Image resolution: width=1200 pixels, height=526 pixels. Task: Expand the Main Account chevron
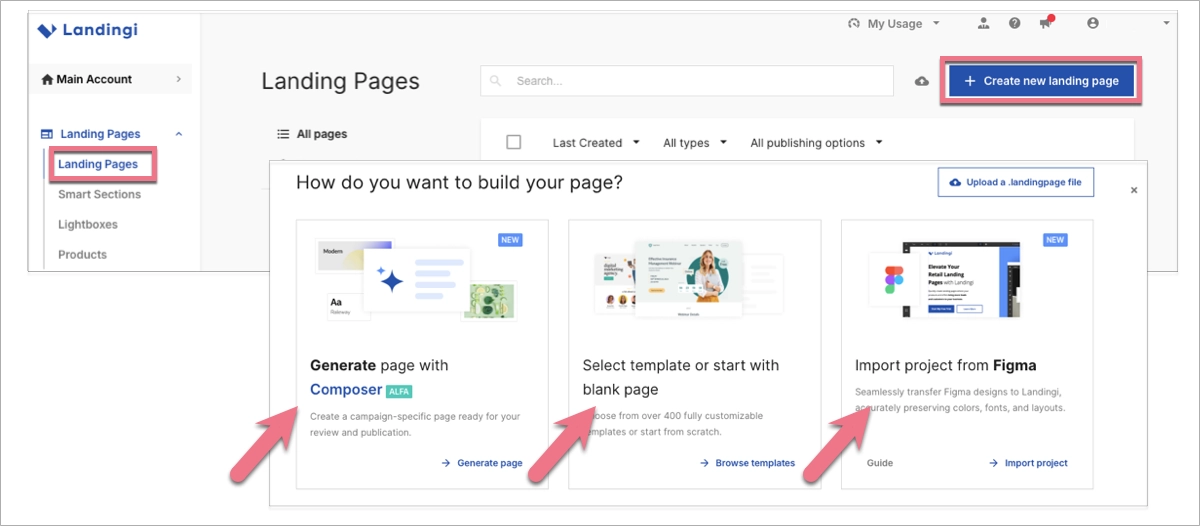(x=178, y=79)
